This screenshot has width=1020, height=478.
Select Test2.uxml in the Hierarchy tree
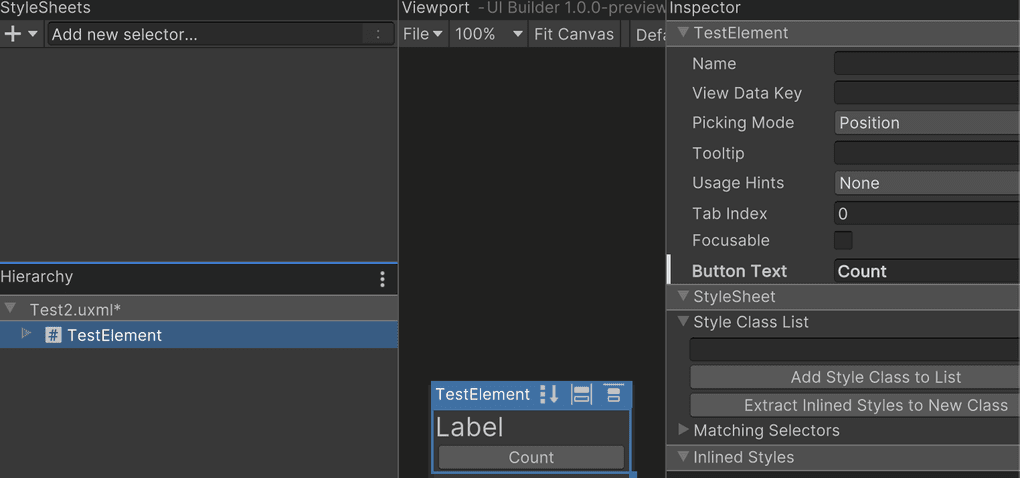click(x=75, y=309)
